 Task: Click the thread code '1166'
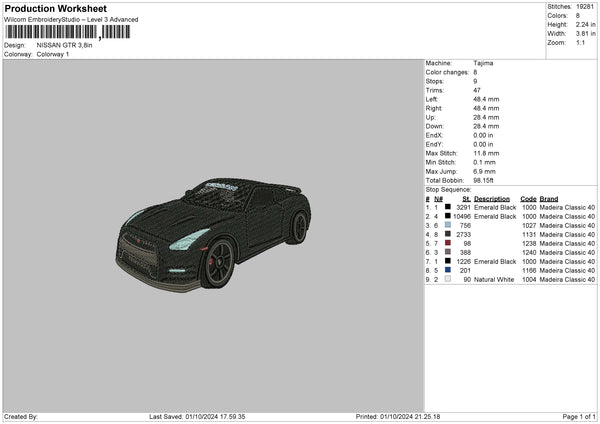pyautogui.click(x=529, y=271)
